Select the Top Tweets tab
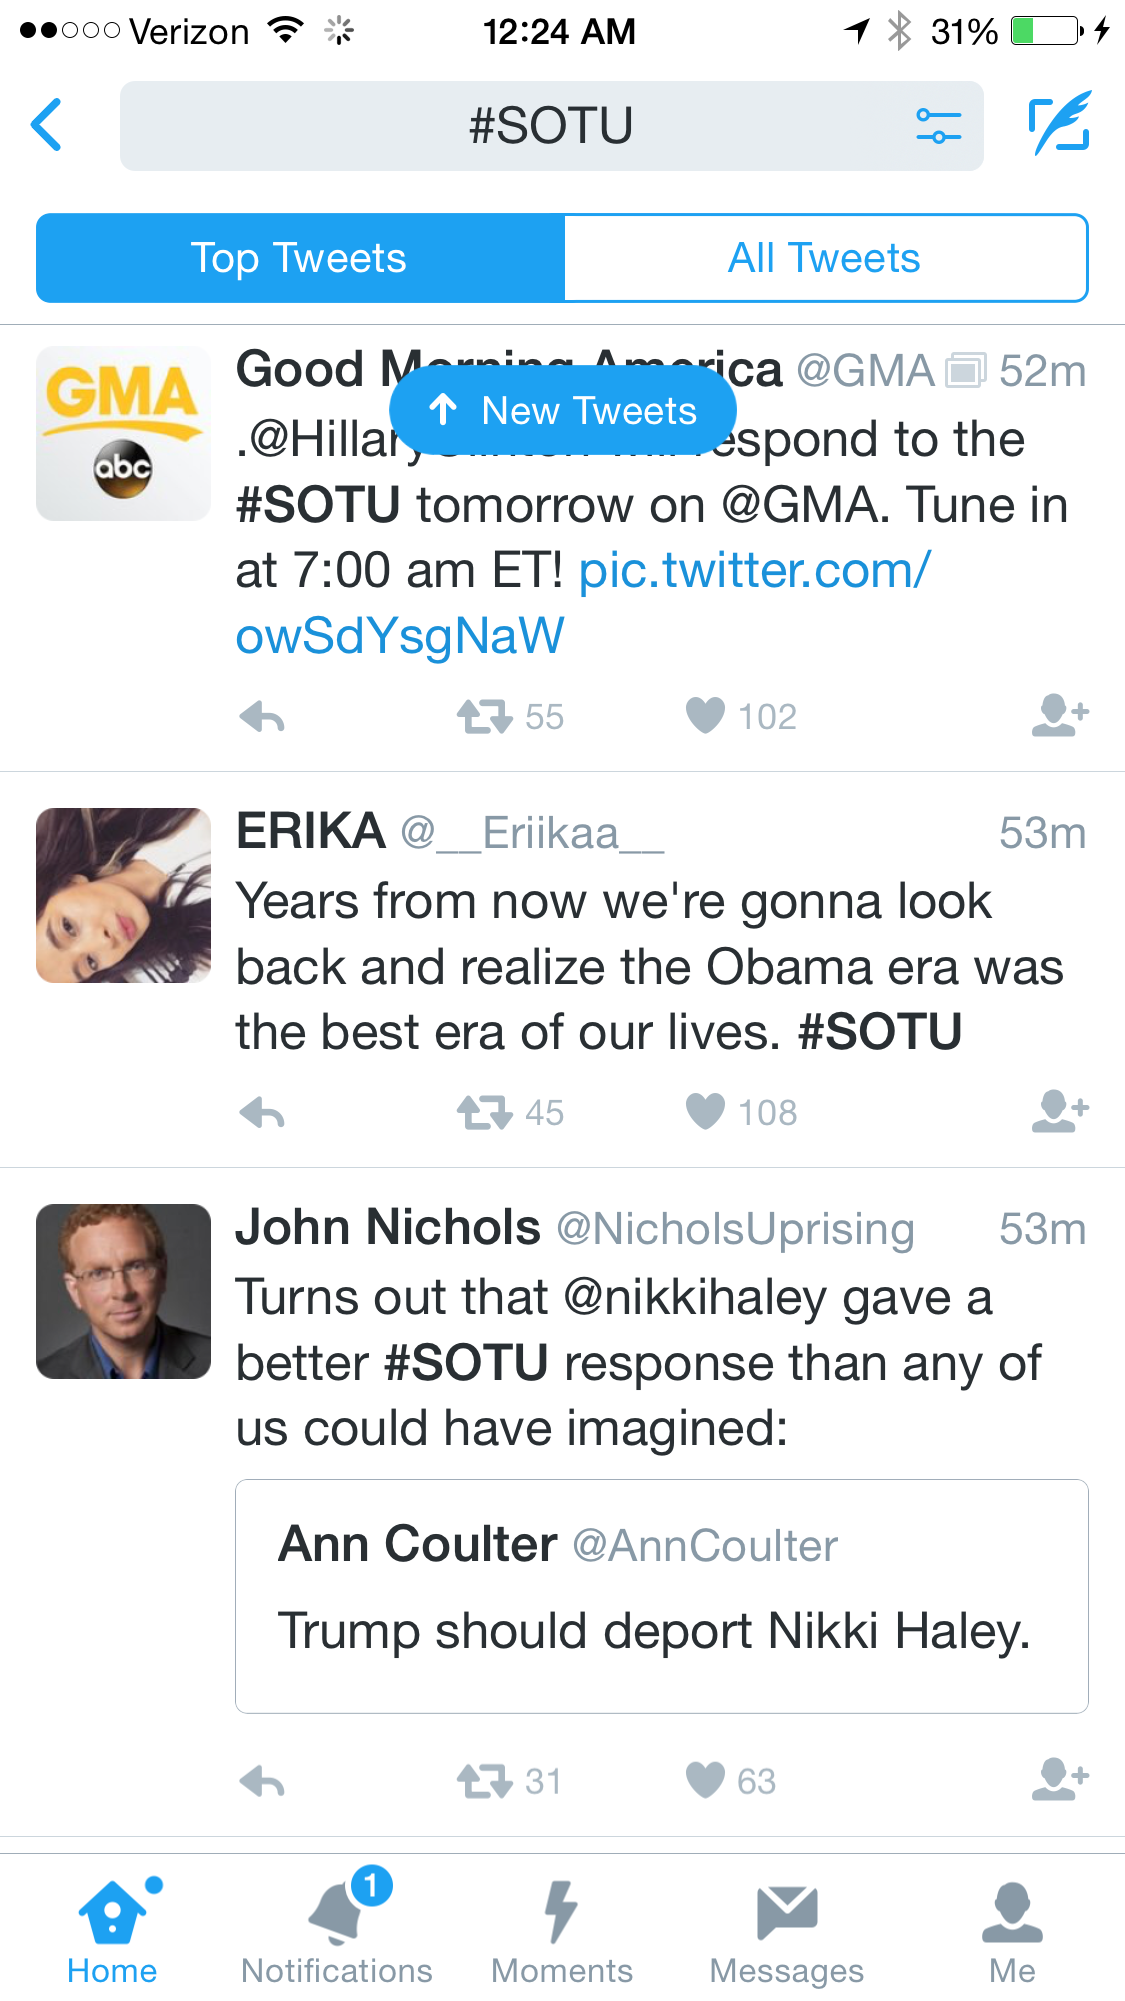Image resolution: width=1125 pixels, height=2001 pixels. pos(299,258)
